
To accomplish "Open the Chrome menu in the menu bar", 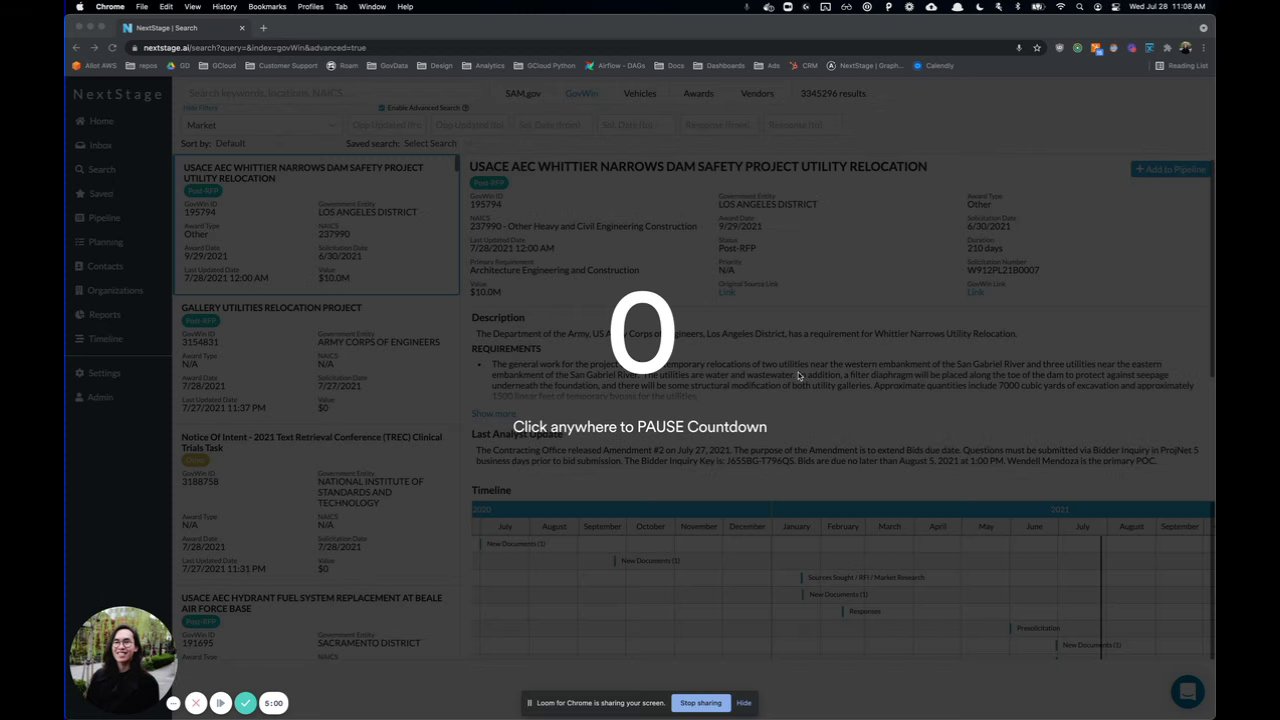I will point(110,7).
